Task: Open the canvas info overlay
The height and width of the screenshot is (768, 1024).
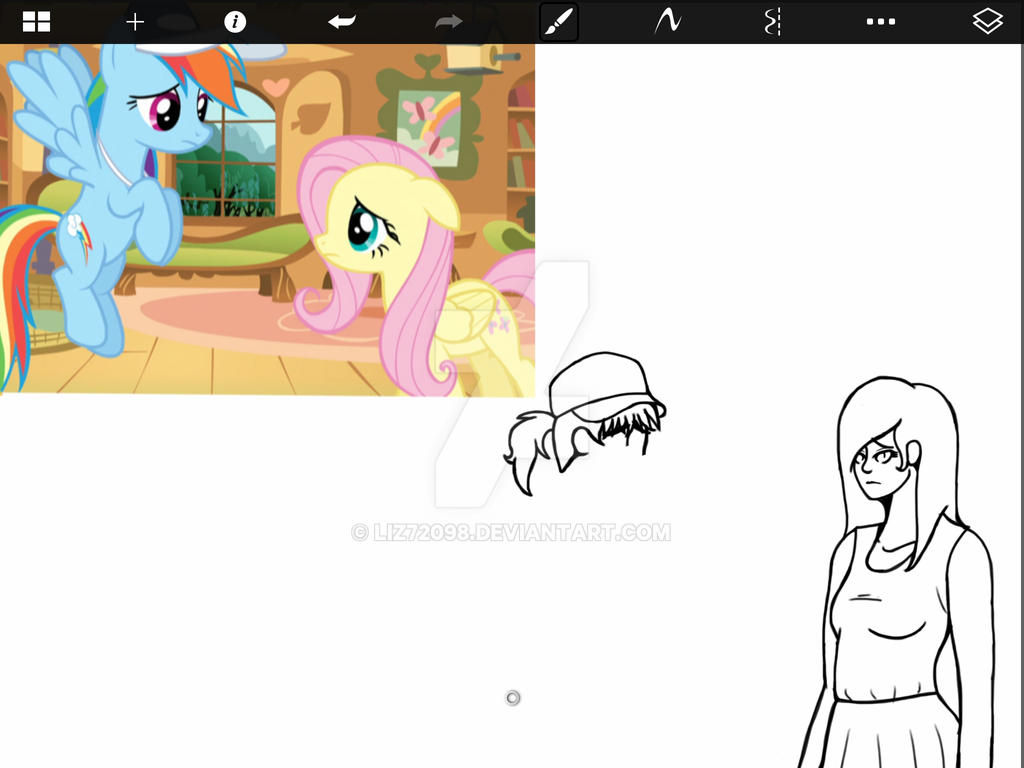Action: point(236,20)
